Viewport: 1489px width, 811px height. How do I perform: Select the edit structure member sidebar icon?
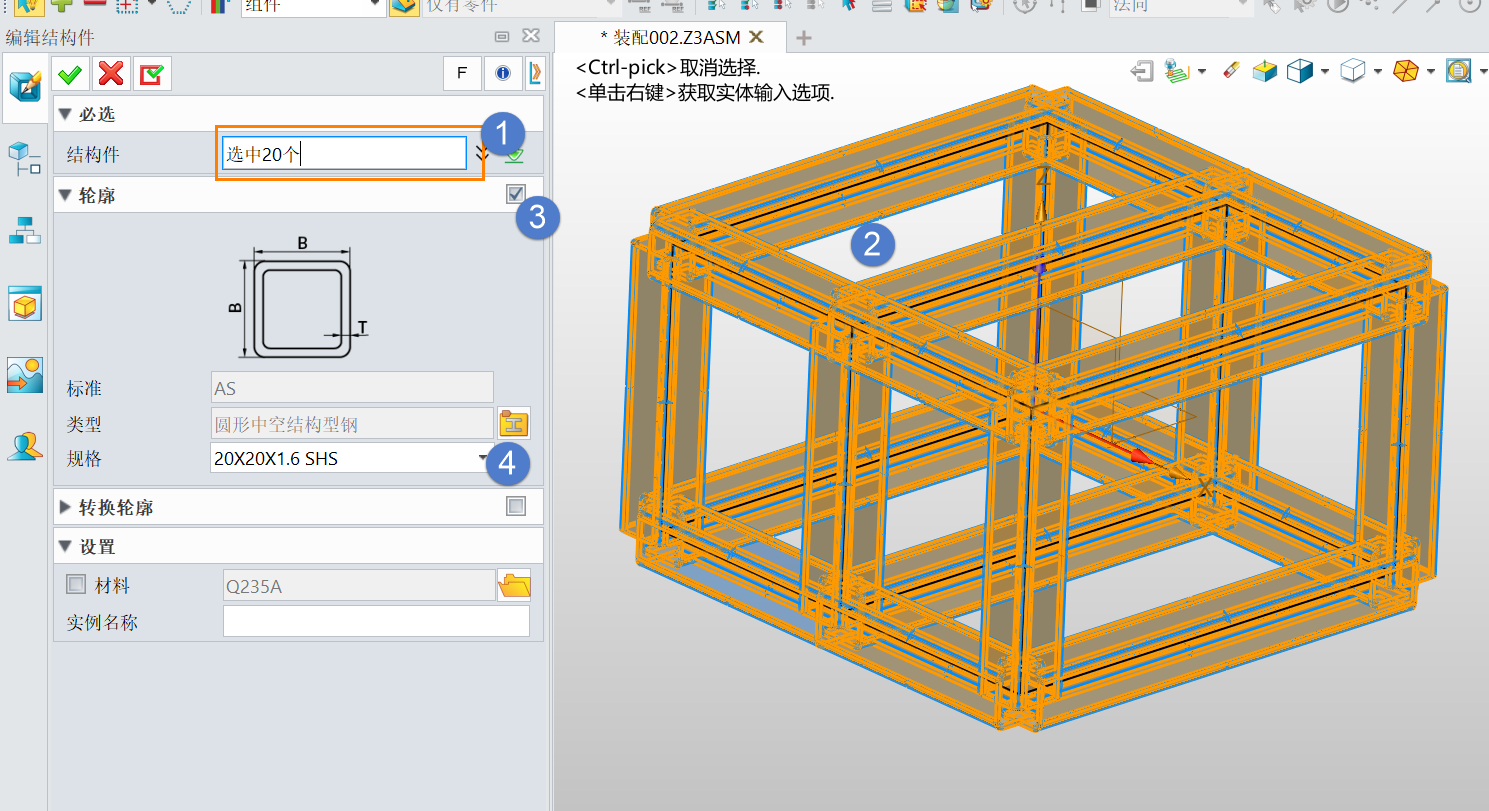pos(24,86)
